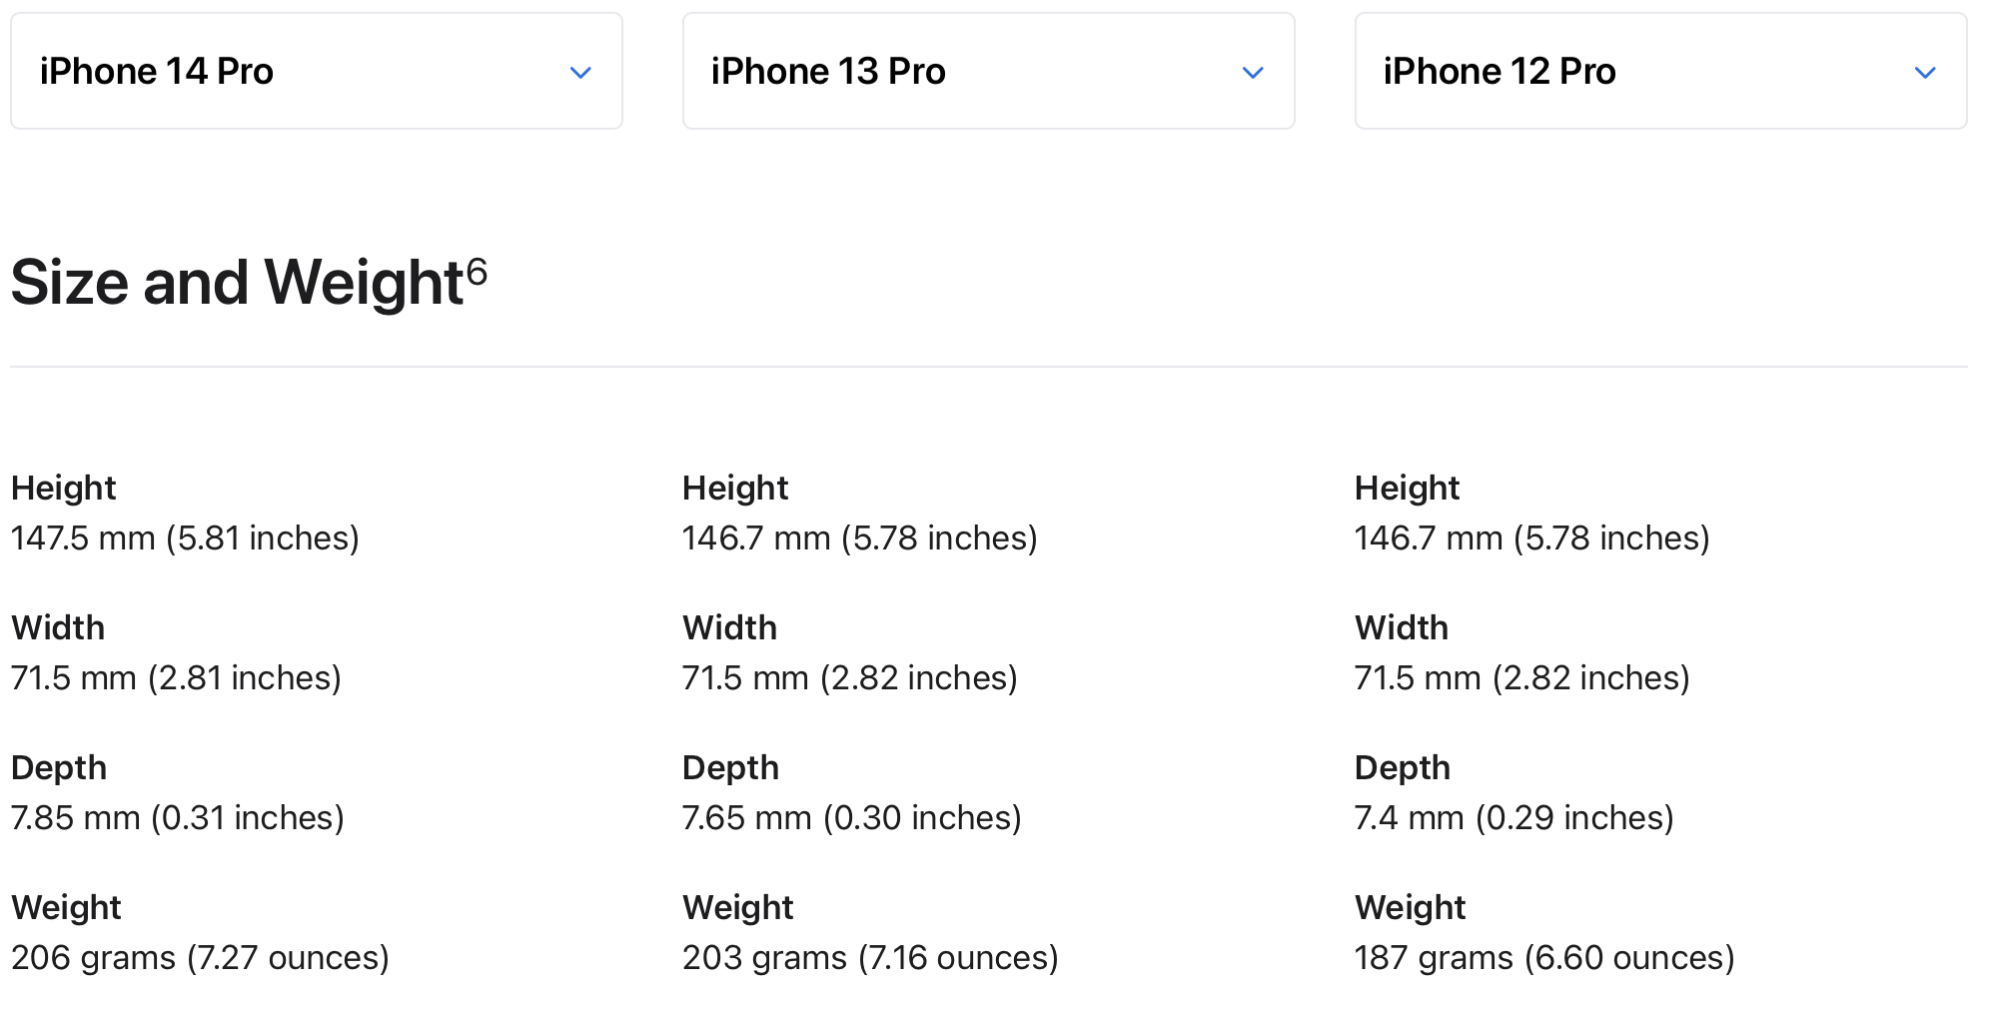The width and height of the screenshot is (2000, 1035).
Task: Open the iPhone 14 Pro model dropdown
Action: point(316,71)
